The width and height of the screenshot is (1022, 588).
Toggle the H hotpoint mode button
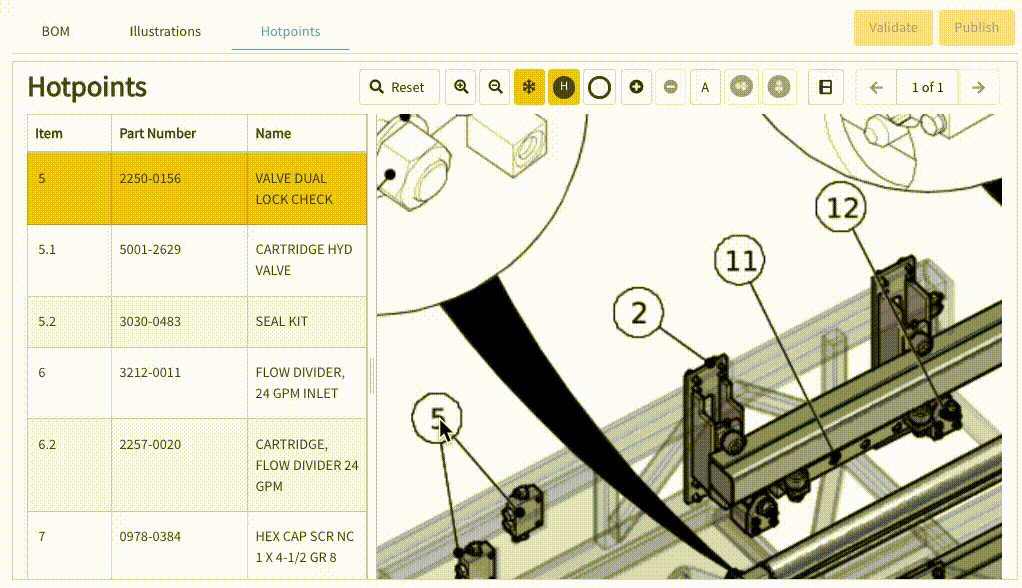[x=564, y=87]
